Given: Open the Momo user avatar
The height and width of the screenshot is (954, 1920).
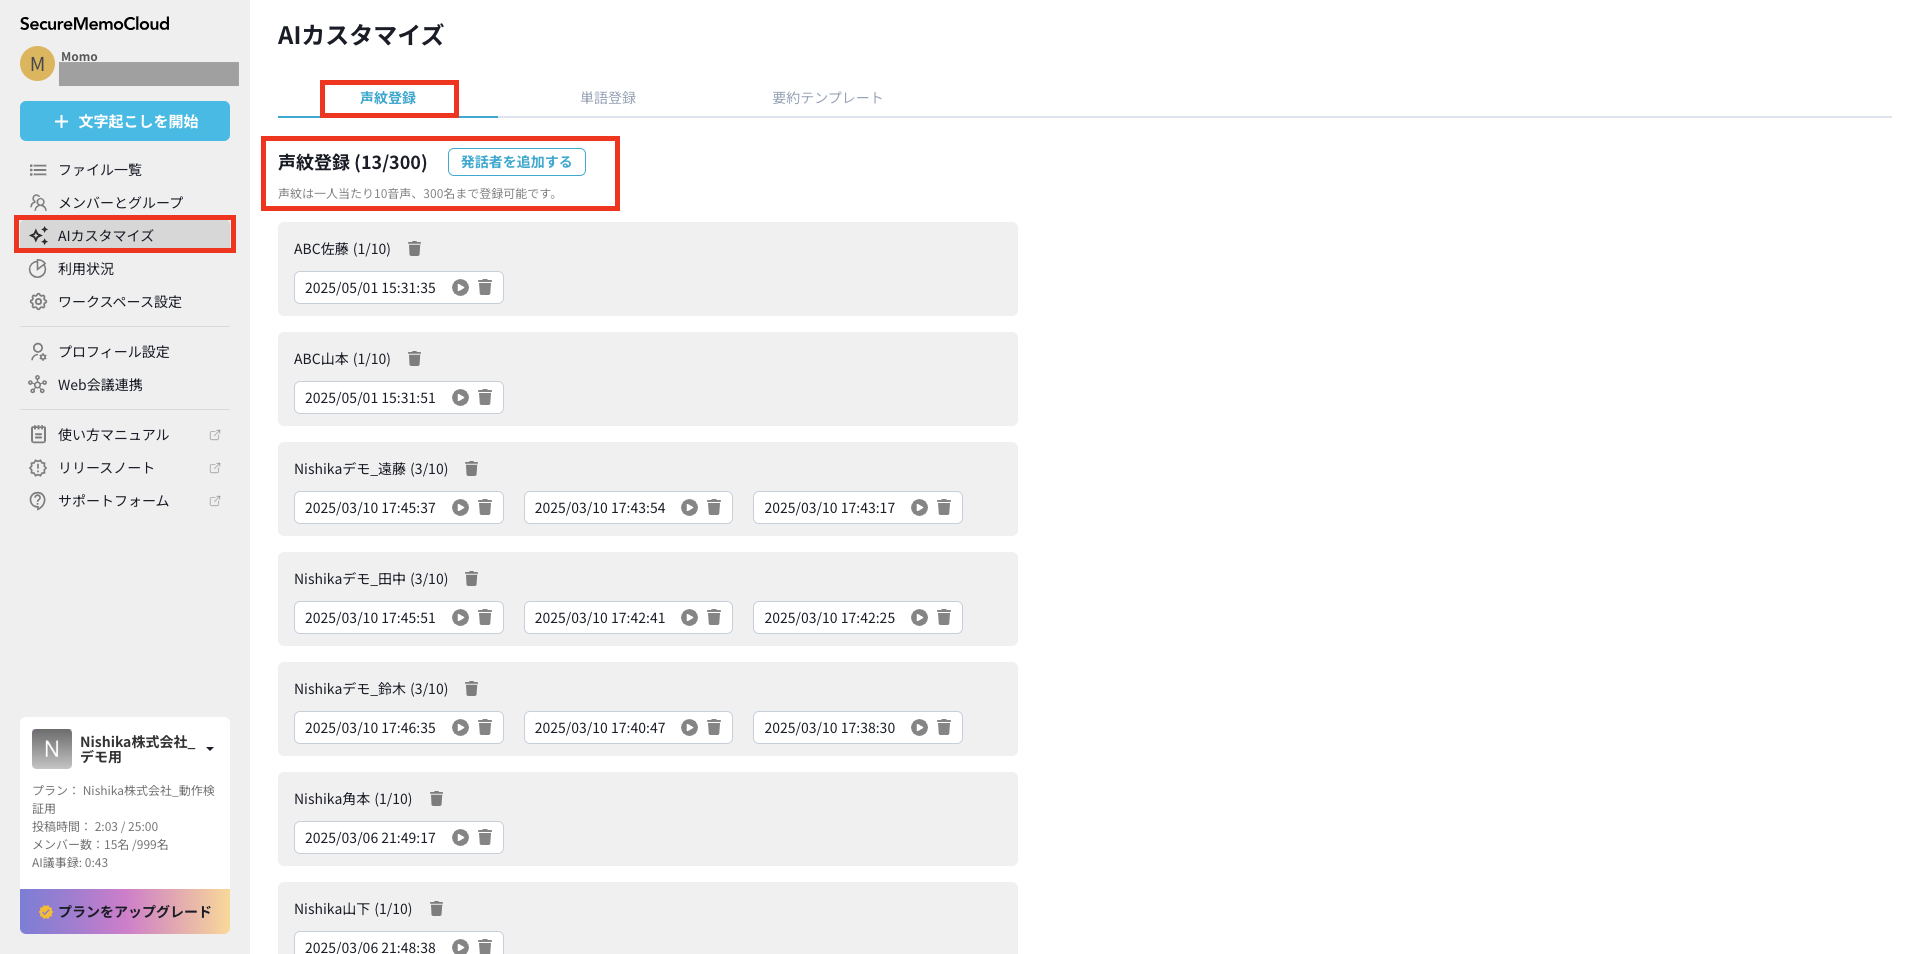Looking at the screenshot, I should tap(37, 64).
